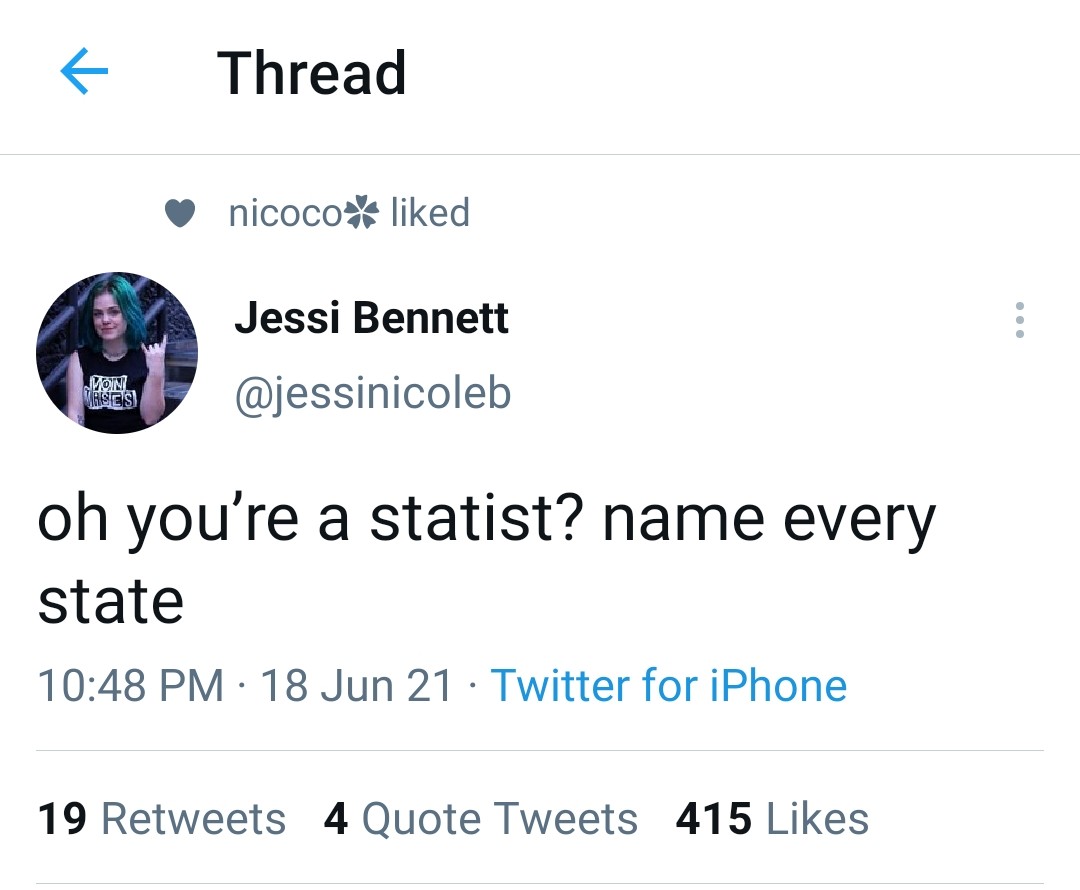
Task: Tap the nicoco liked label
Action: pos(349,212)
